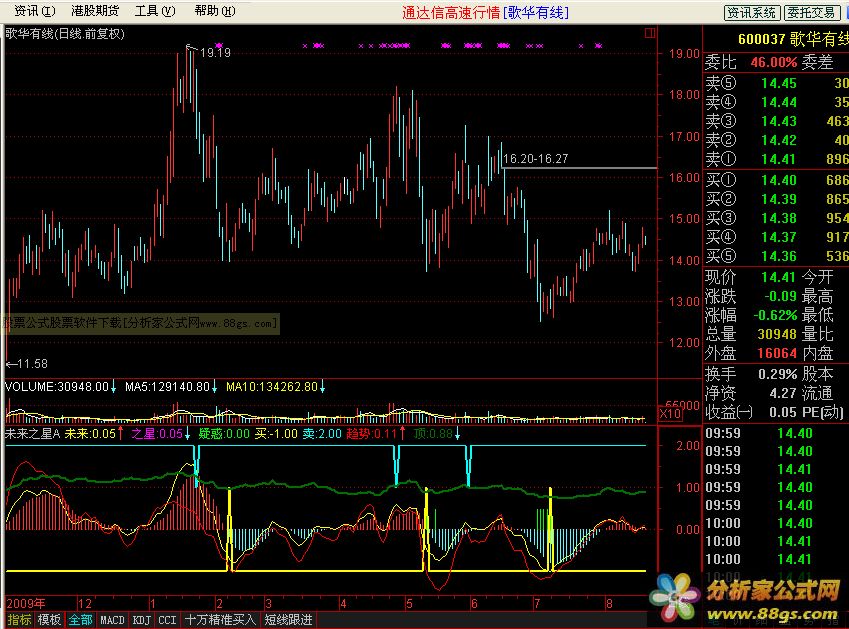Click the 卖:2.00 indicator value
Screen dimensions: 849x629
[x=322, y=434]
